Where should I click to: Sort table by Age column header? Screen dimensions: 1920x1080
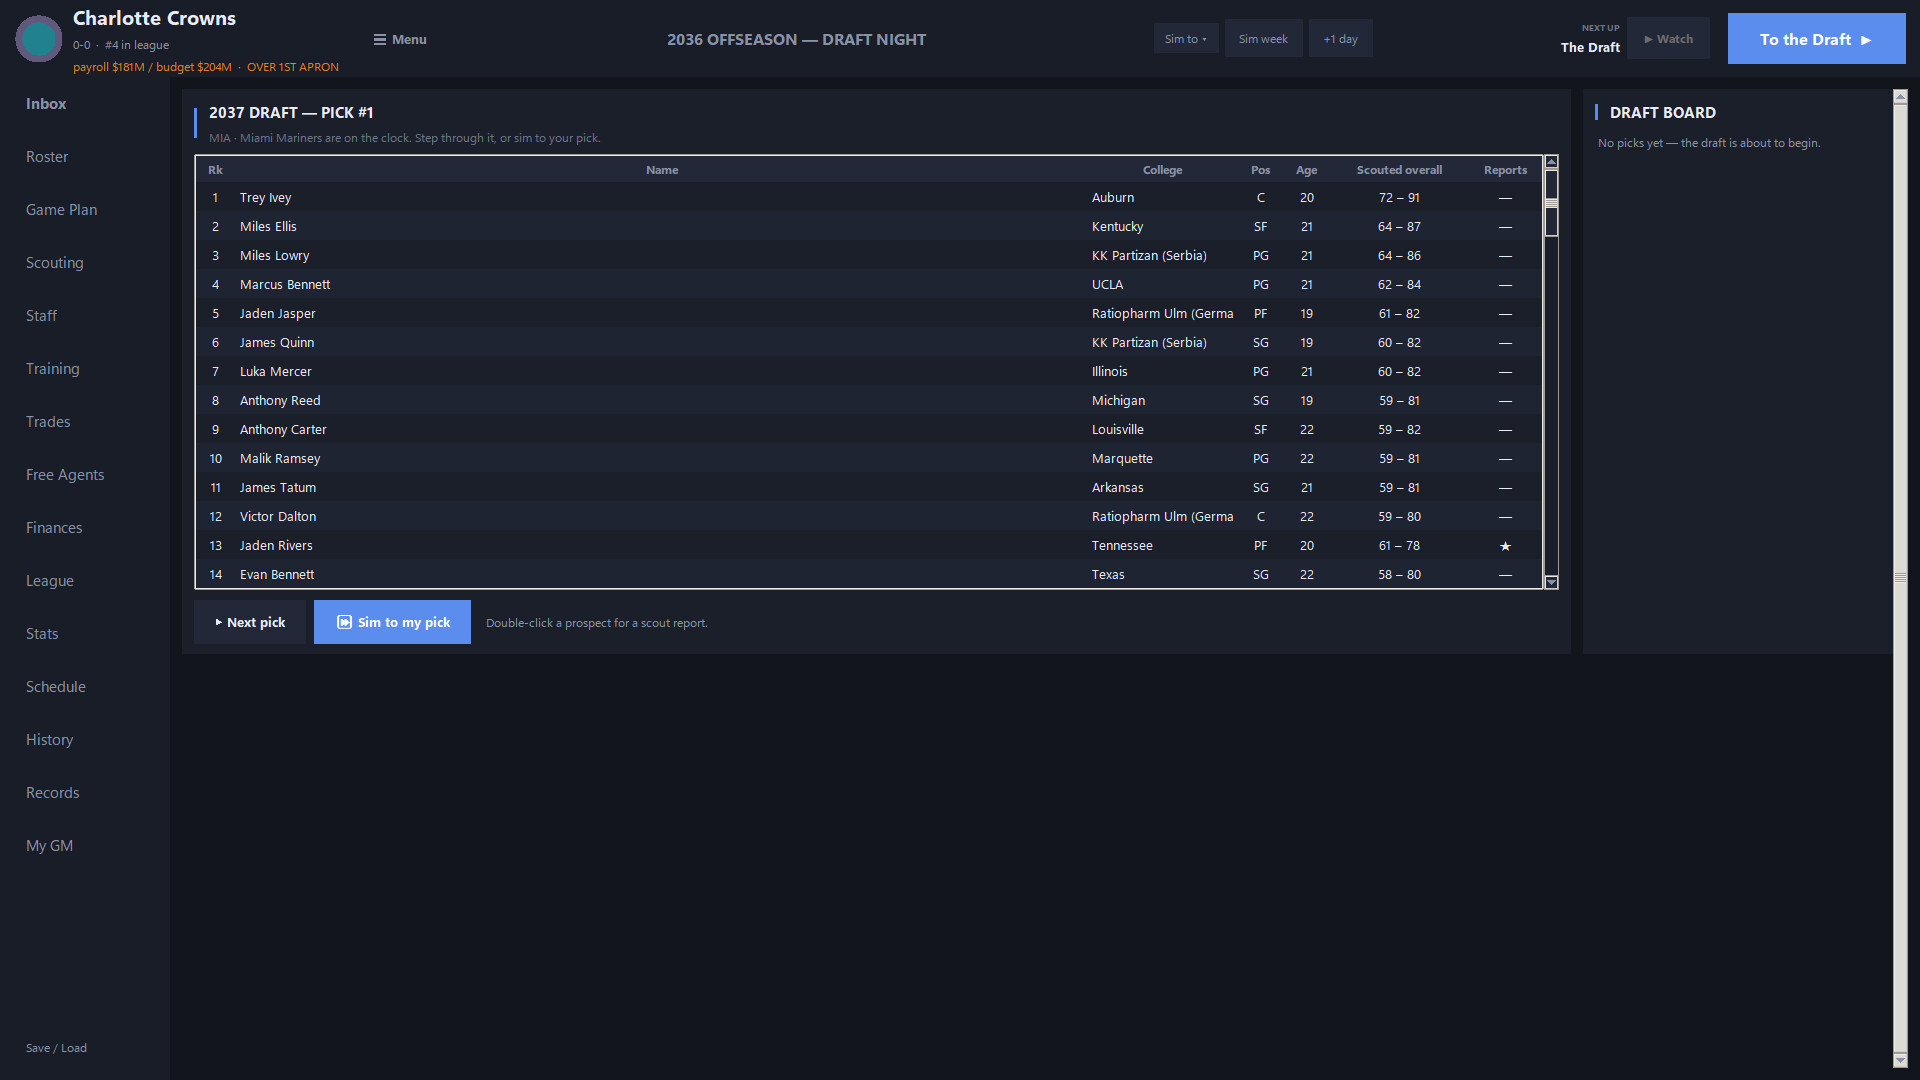point(1306,170)
